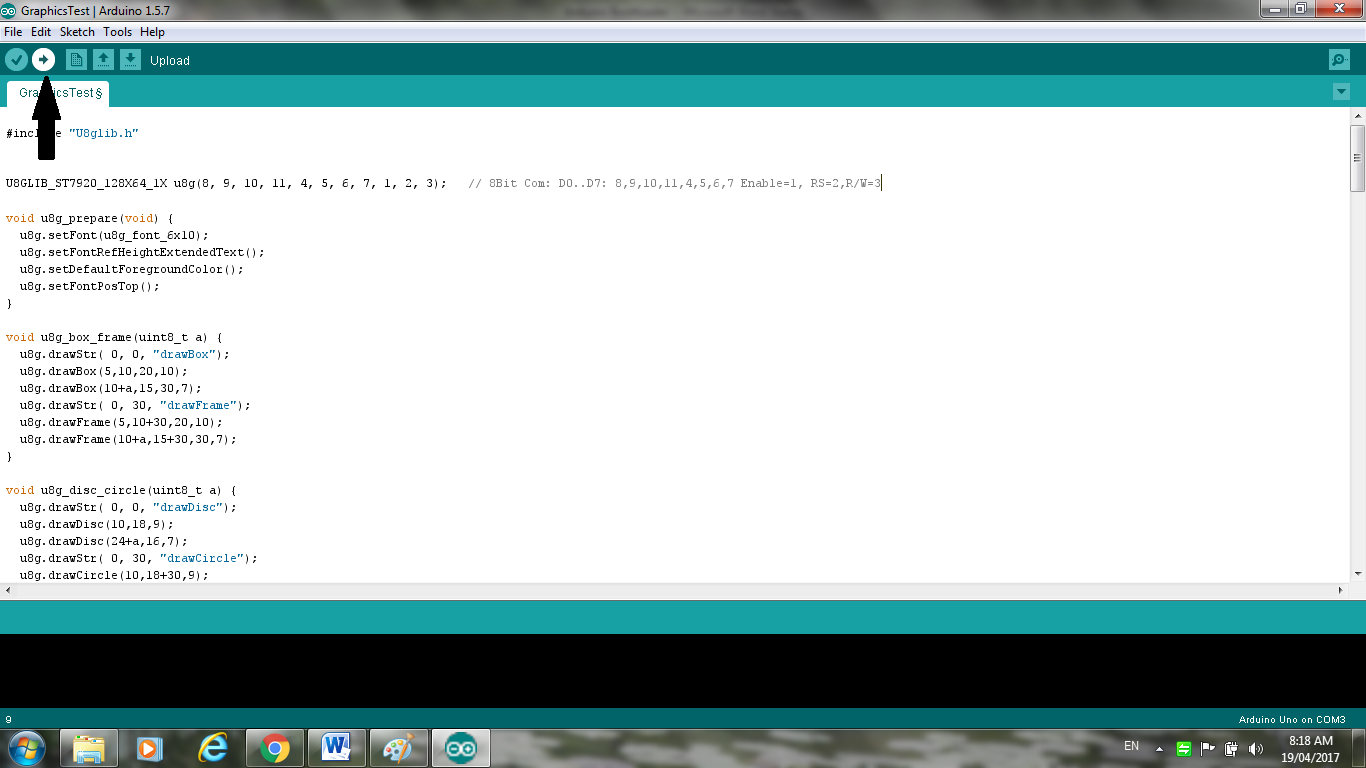1366x768 pixels.
Task: Click the Arduino Uno on COM3 status text
Action: tap(1292, 719)
